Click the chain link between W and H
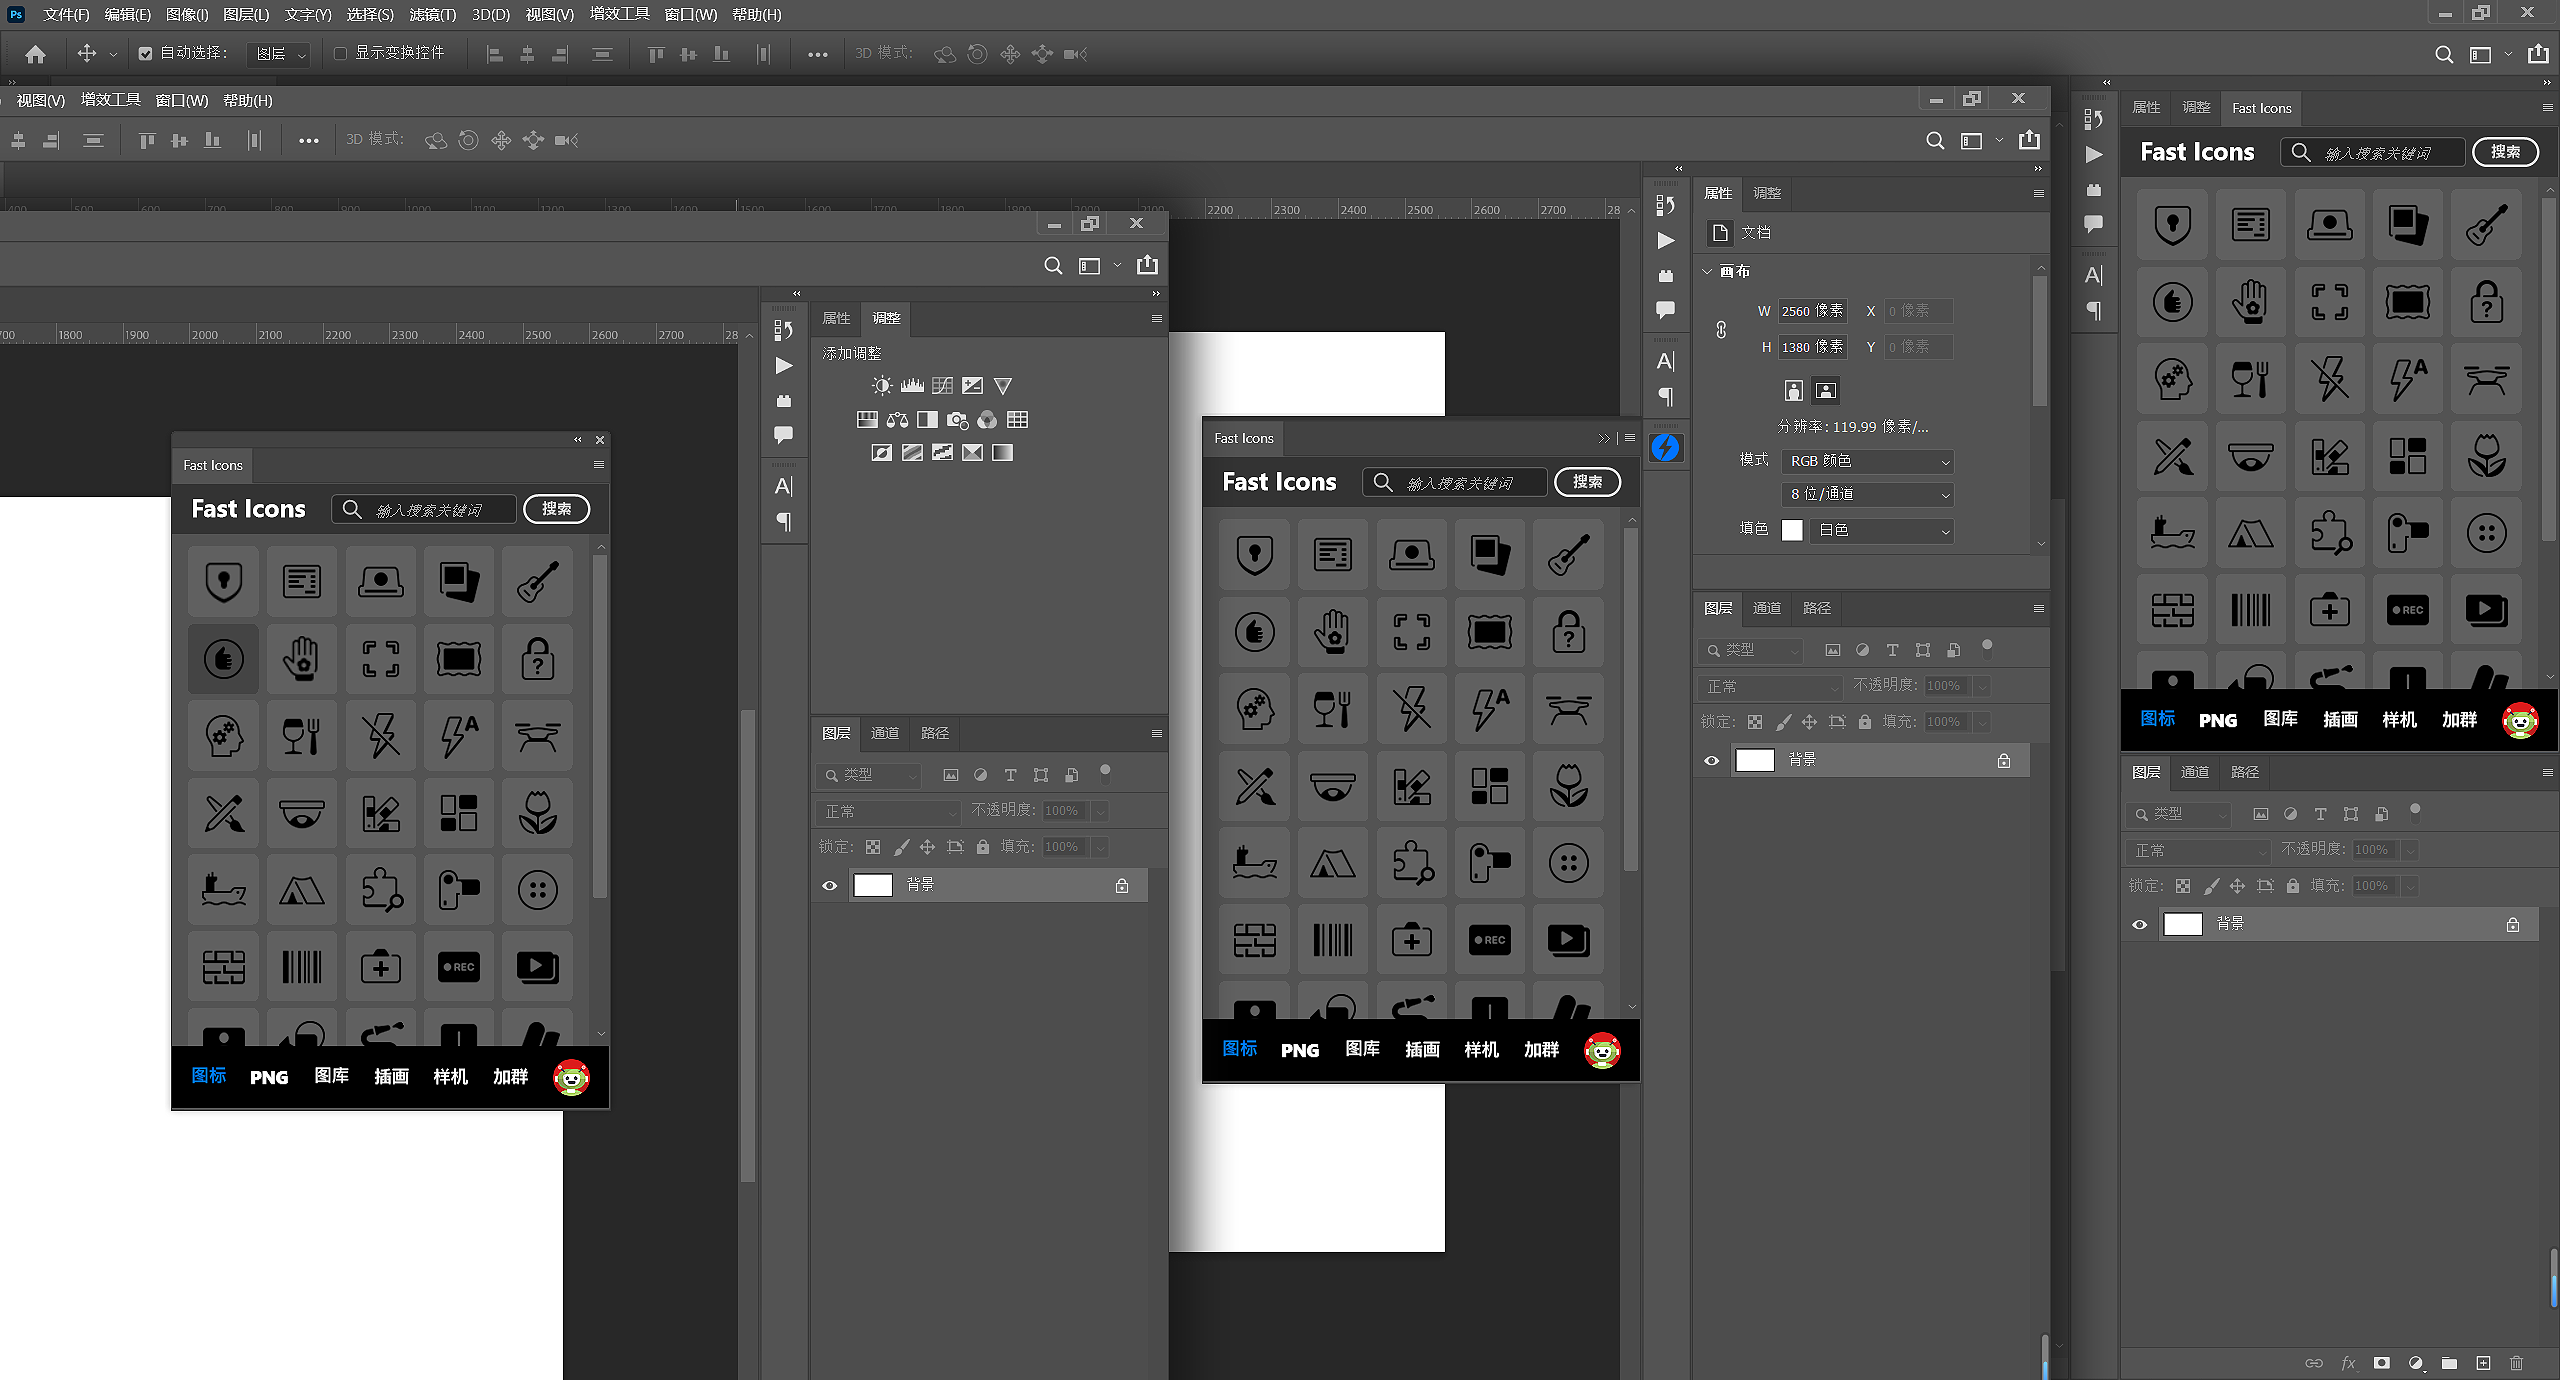This screenshot has height=1380, width=2560. 1721,329
